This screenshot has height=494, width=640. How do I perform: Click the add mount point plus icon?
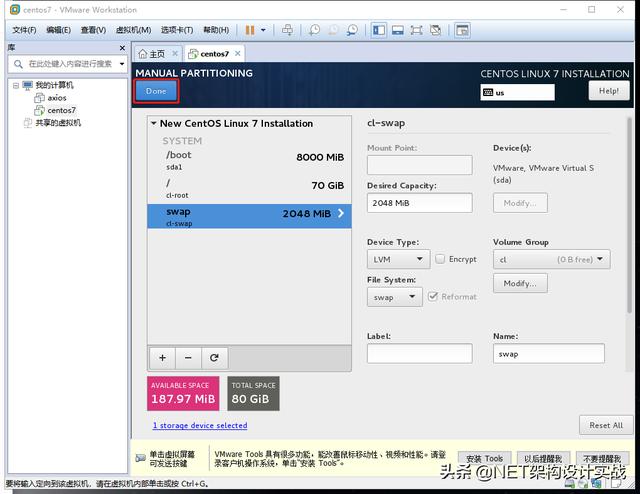click(x=162, y=358)
